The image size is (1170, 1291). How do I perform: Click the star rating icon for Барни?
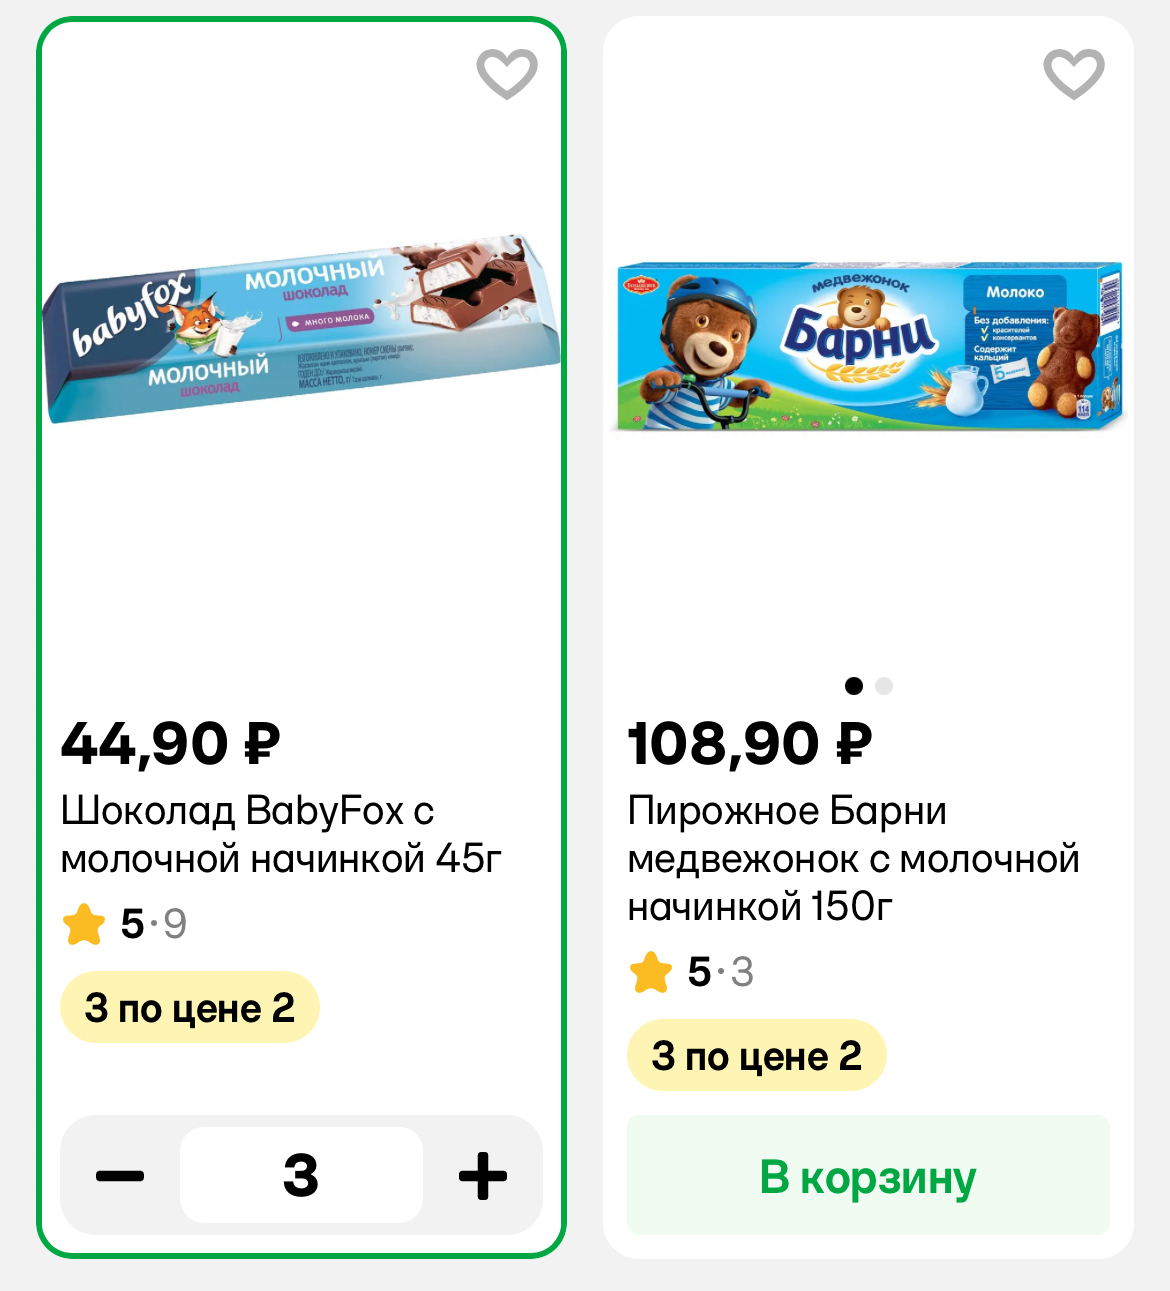click(651, 972)
